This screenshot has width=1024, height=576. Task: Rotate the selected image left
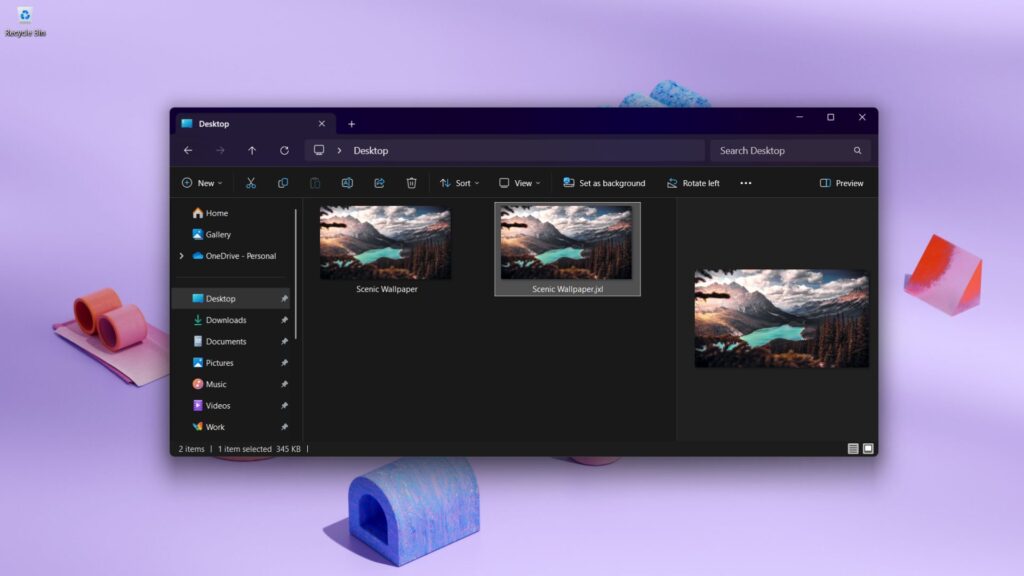[694, 183]
